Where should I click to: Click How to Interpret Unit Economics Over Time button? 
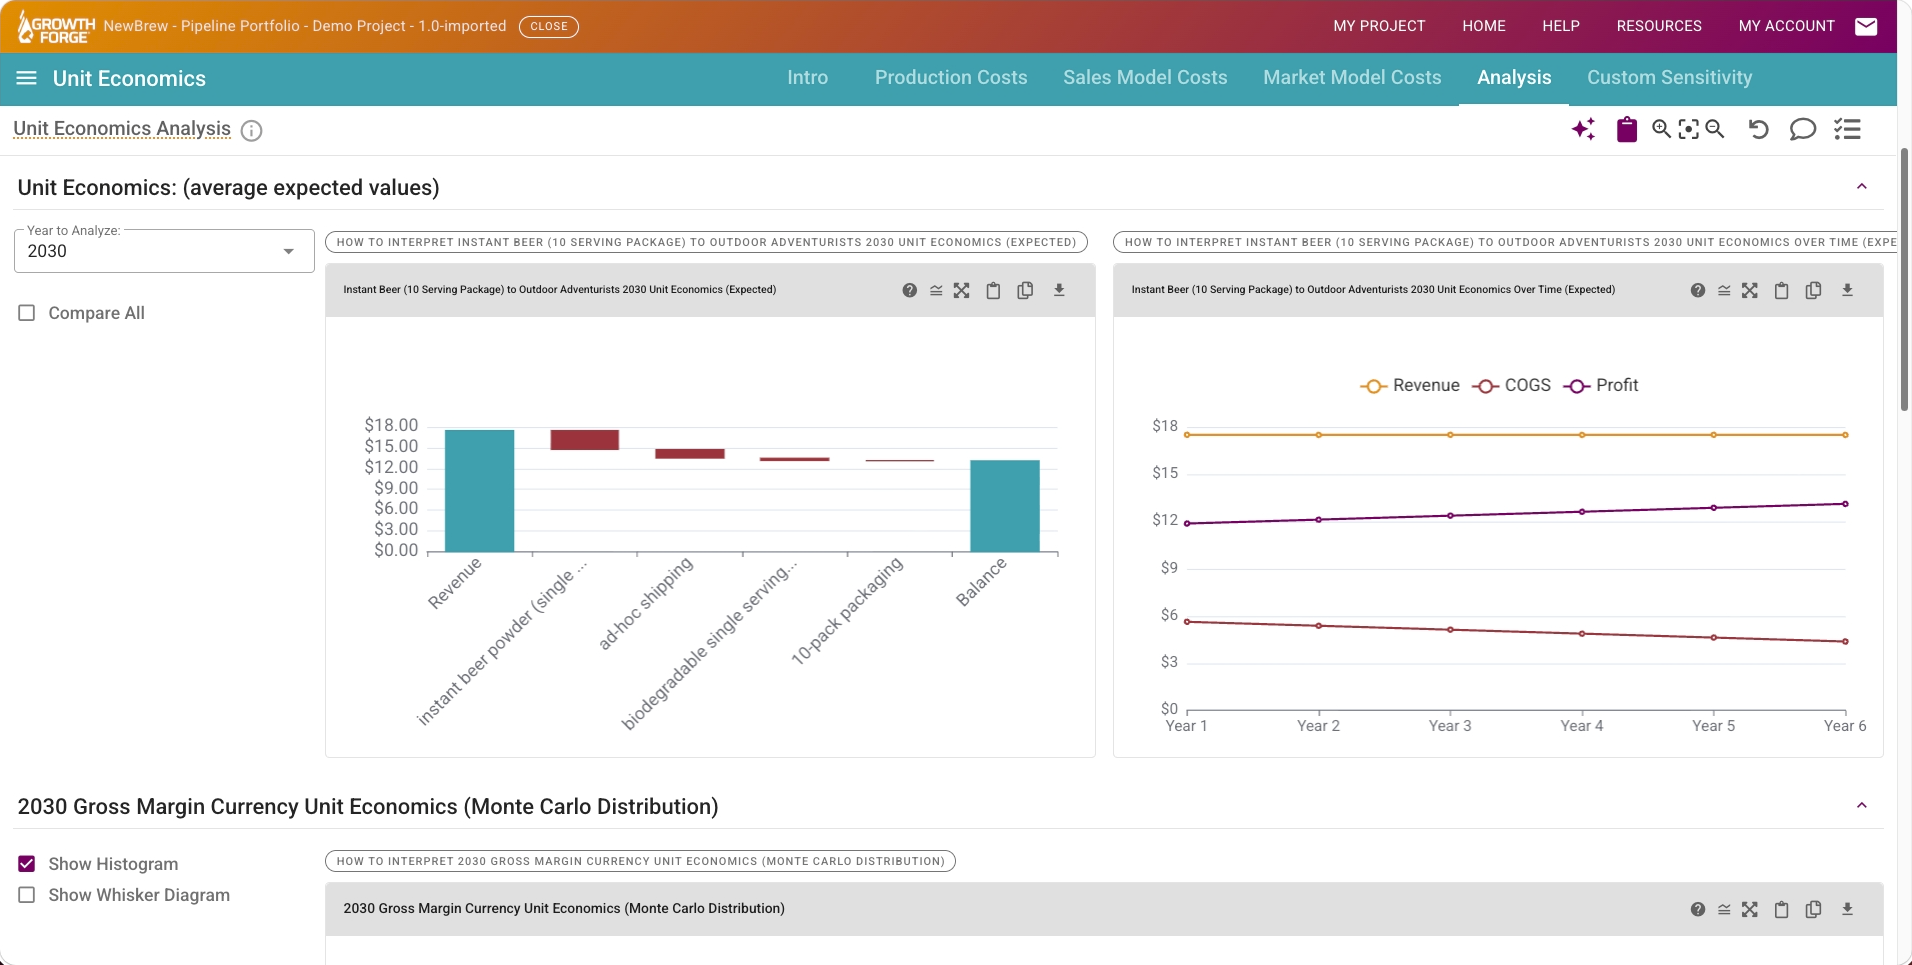pos(1505,242)
